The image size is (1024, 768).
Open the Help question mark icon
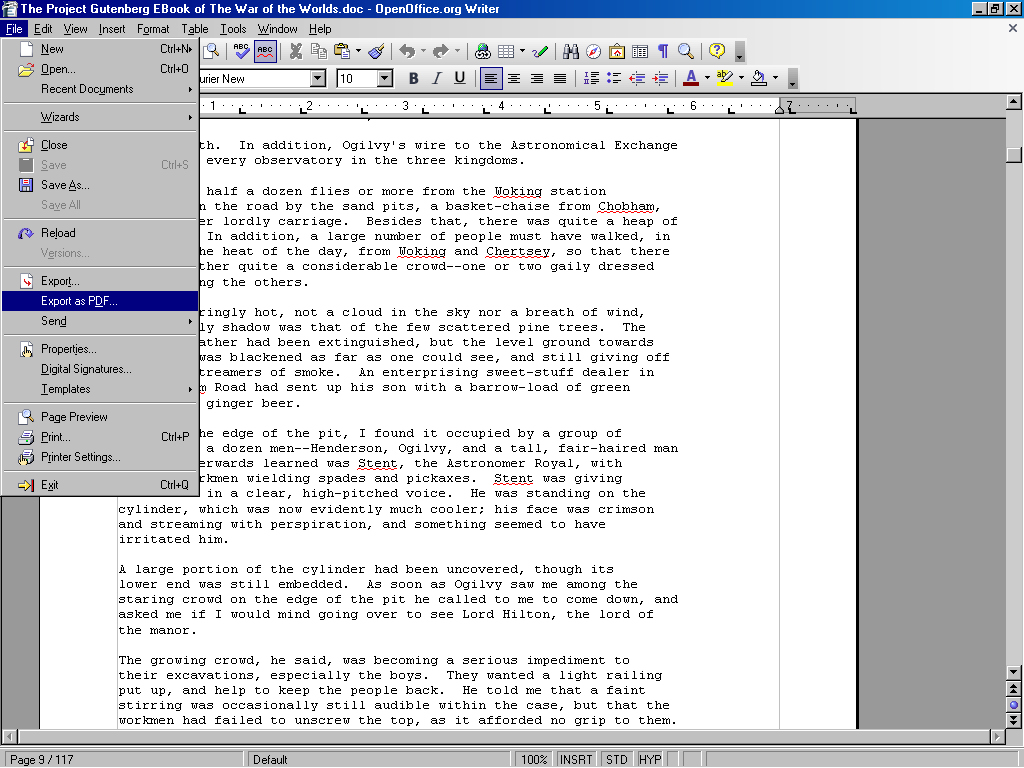point(717,51)
